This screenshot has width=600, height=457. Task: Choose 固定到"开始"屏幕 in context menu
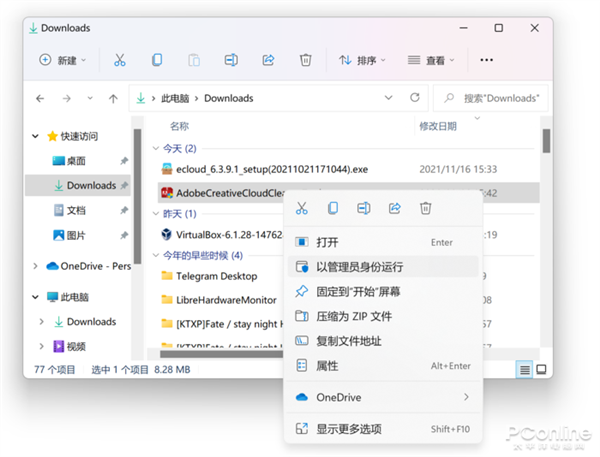(383, 292)
